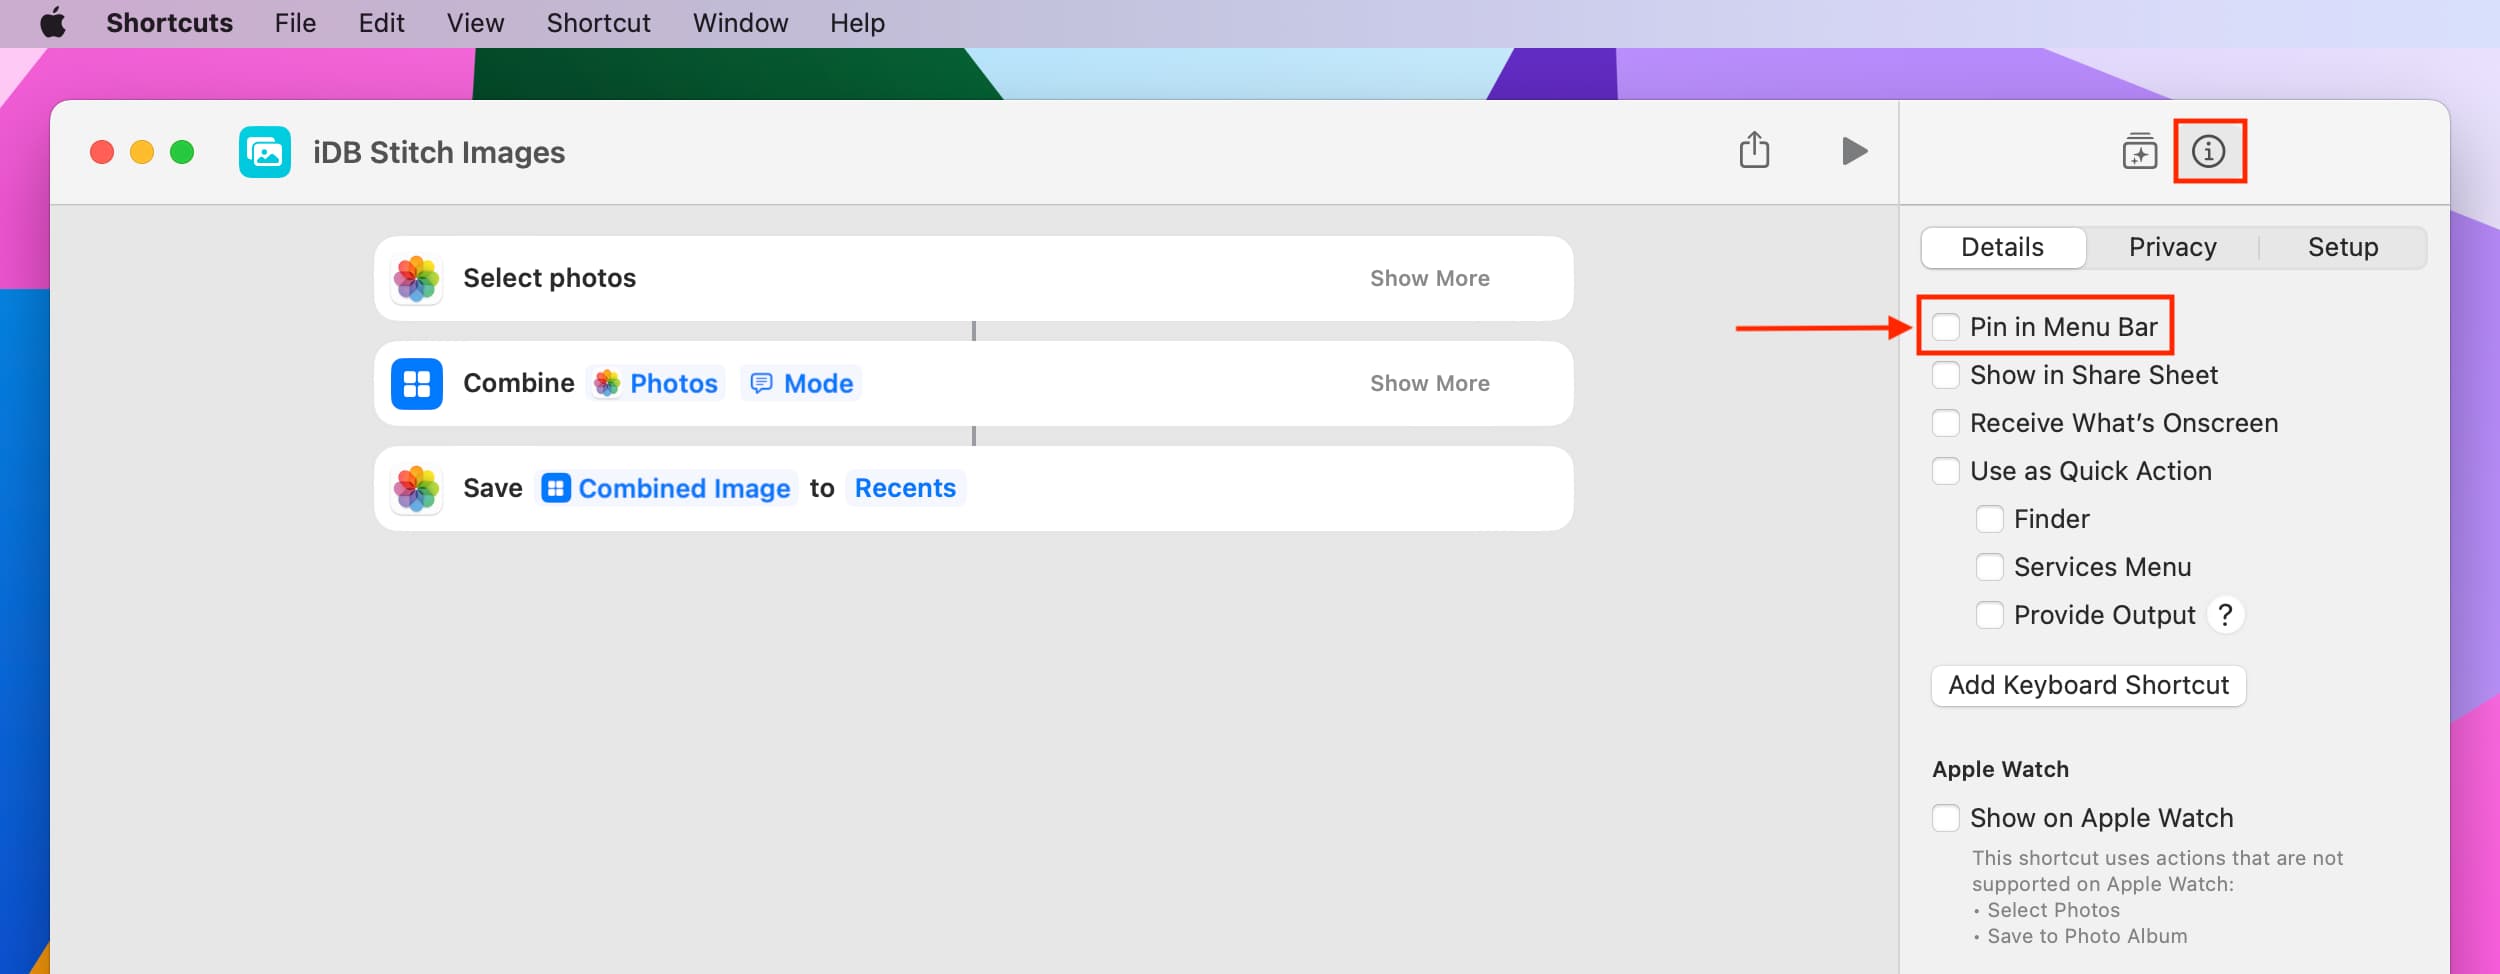
Task: Click the Save action Photos icon
Action: 417,489
